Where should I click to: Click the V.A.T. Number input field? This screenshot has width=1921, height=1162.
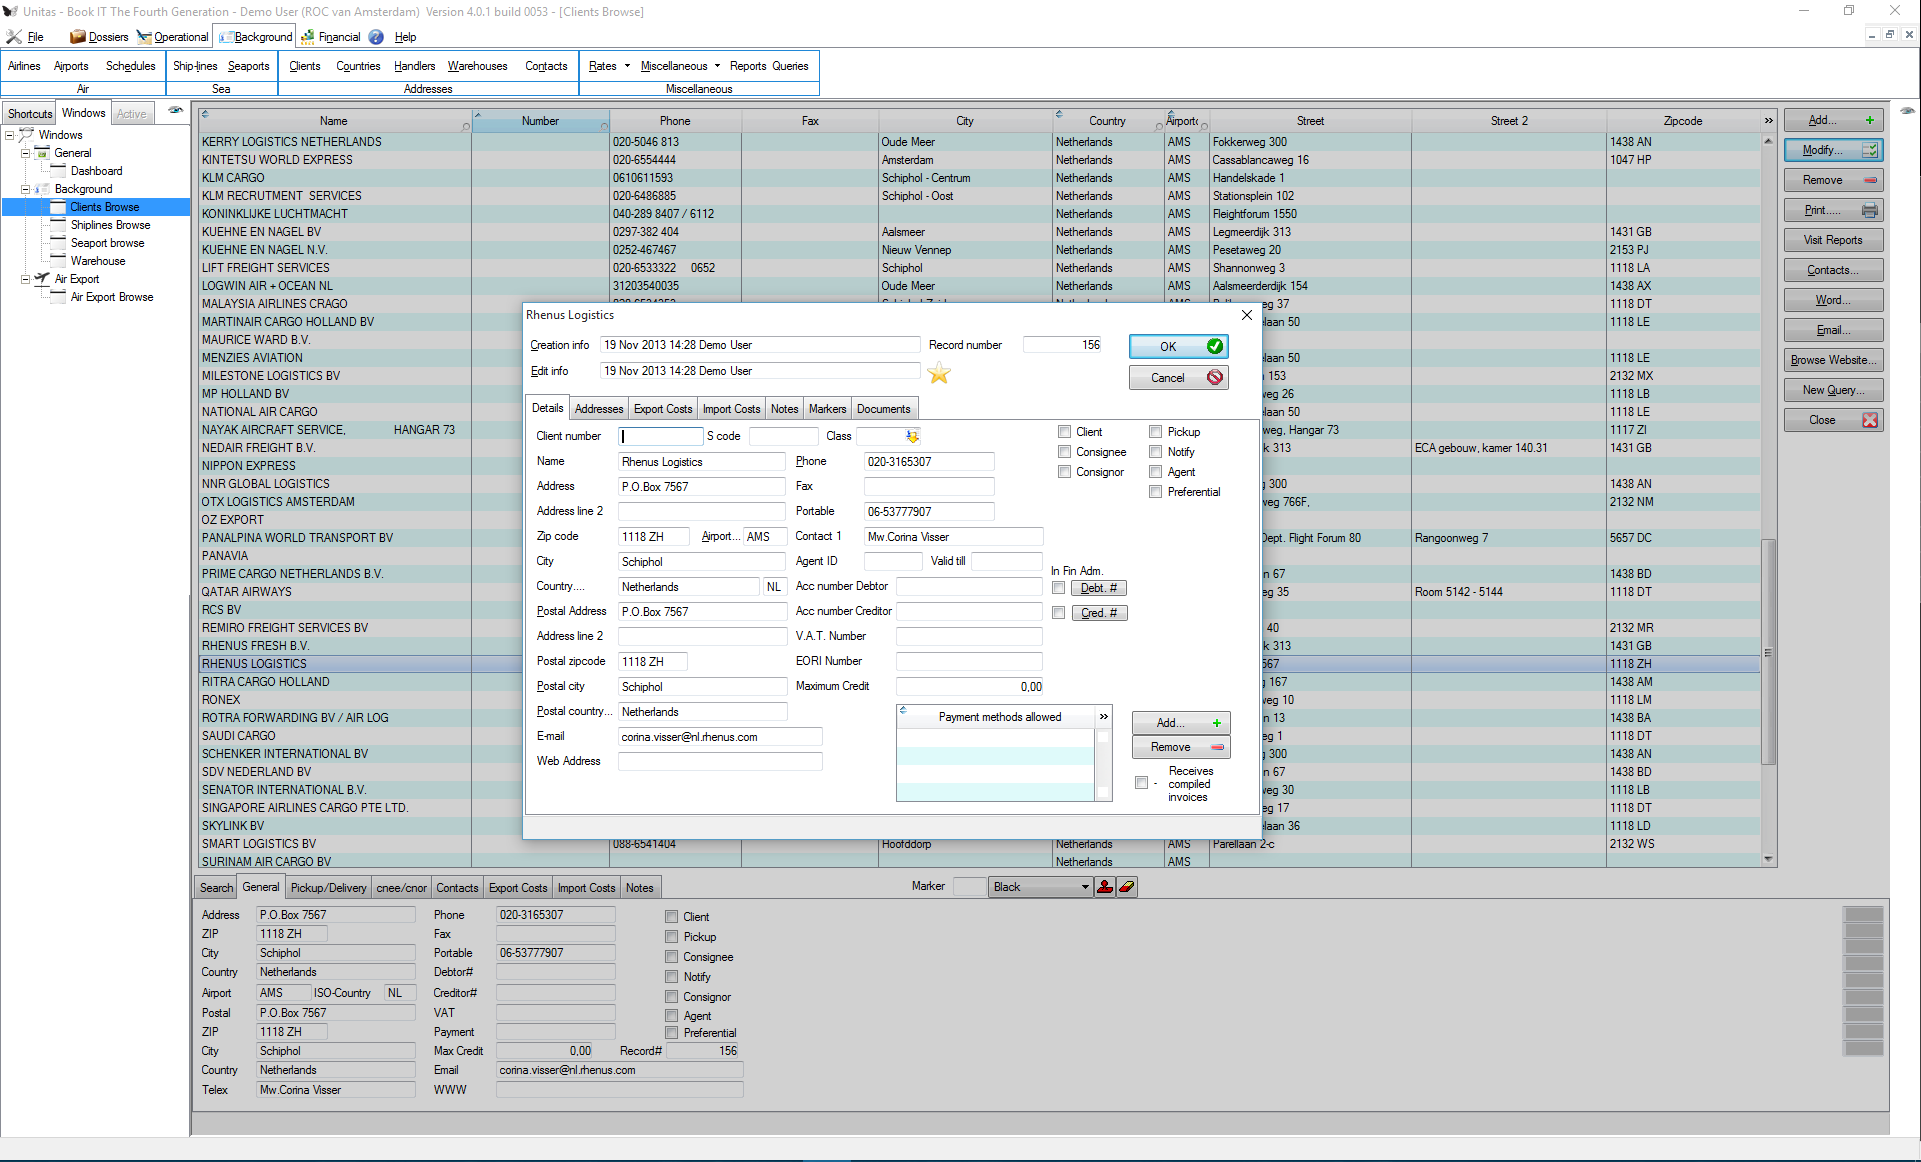click(x=969, y=636)
